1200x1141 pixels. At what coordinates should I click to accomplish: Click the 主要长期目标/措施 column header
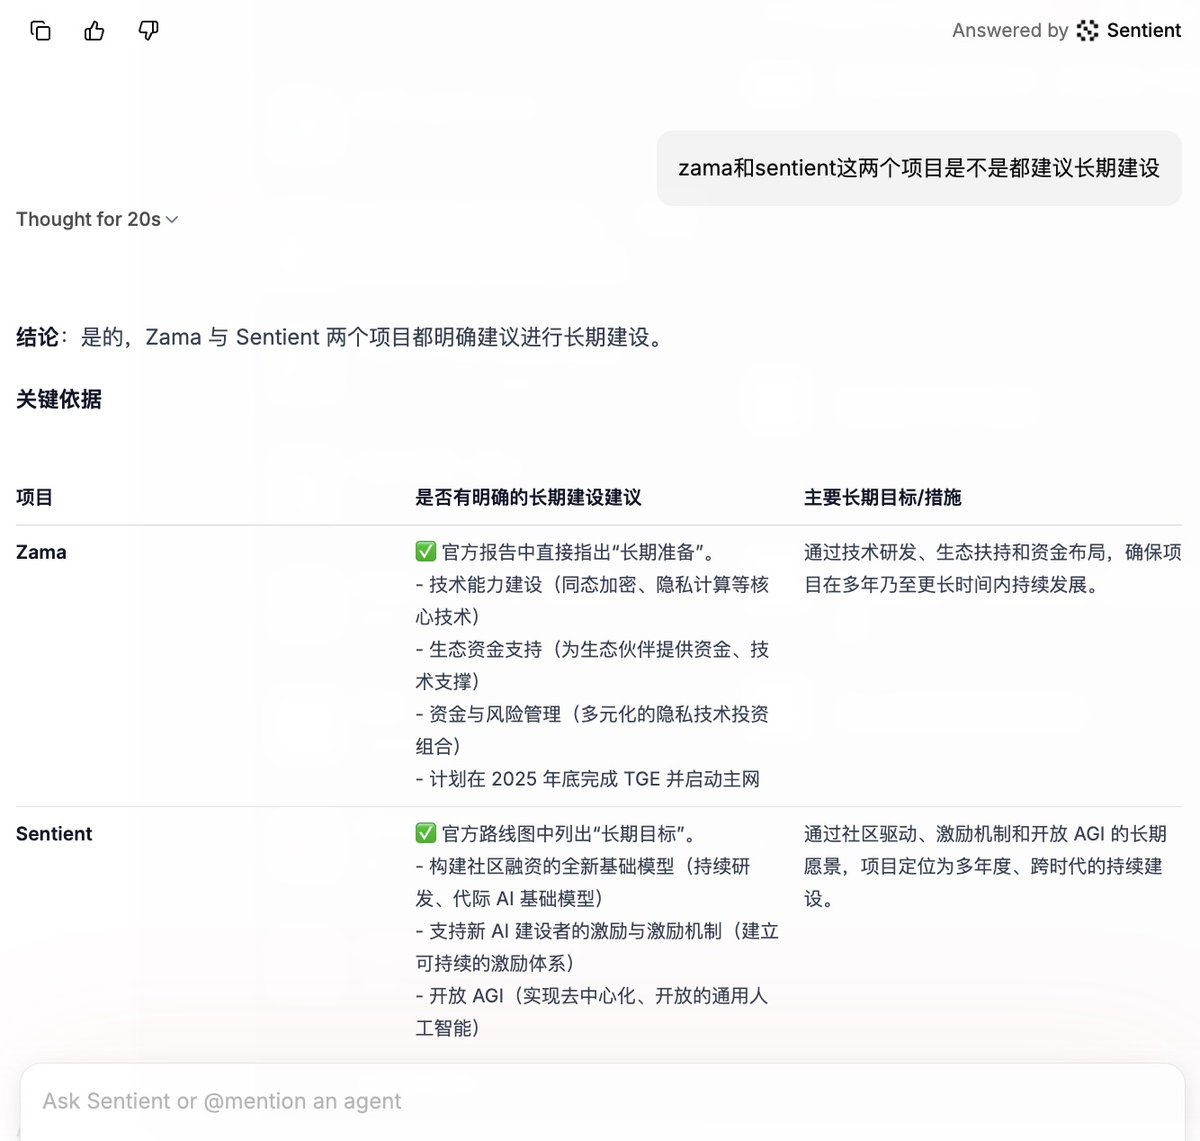pyautogui.click(x=882, y=497)
